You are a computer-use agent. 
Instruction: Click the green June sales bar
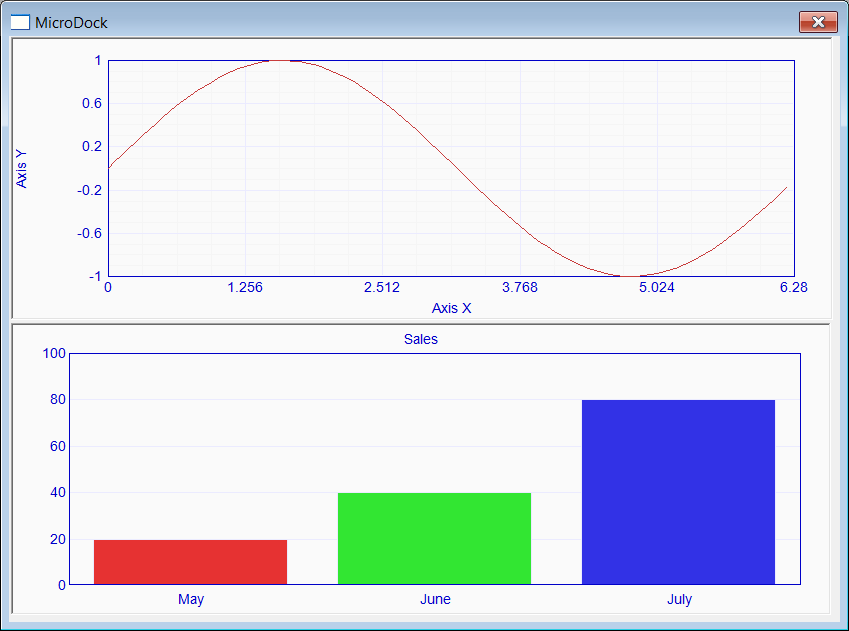[434, 538]
